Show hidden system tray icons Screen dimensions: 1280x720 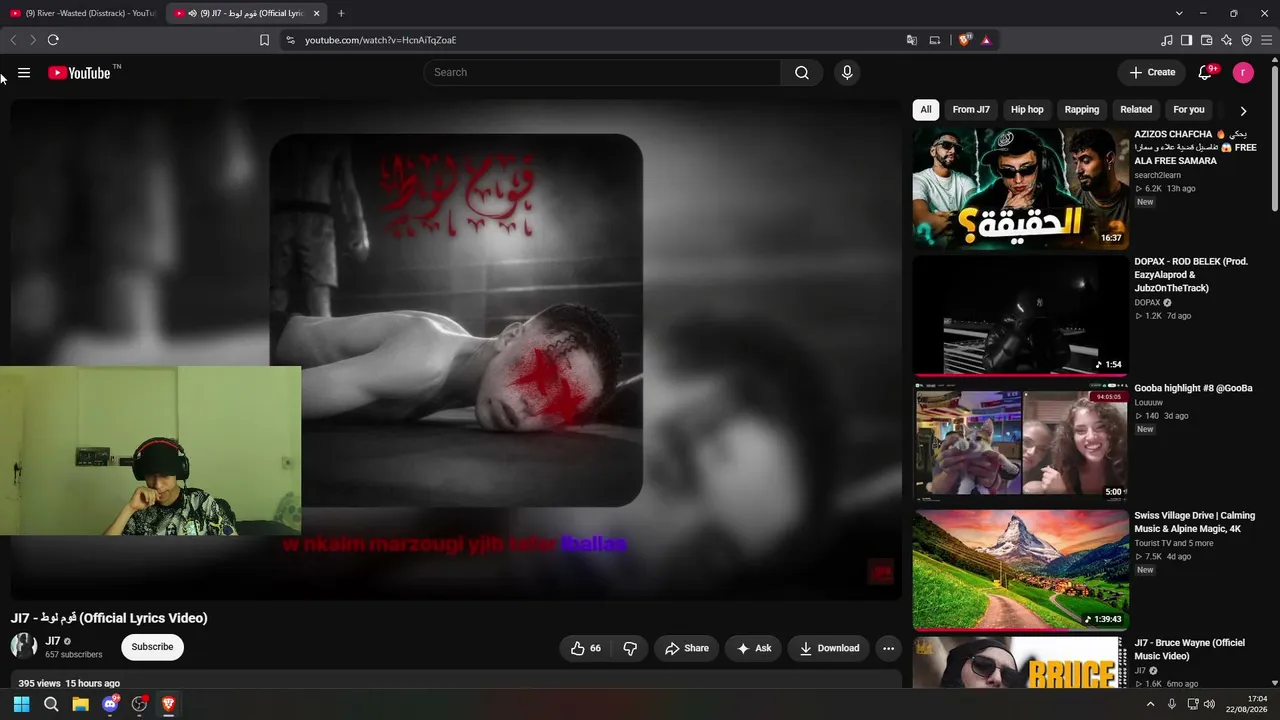pyautogui.click(x=1150, y=704)
